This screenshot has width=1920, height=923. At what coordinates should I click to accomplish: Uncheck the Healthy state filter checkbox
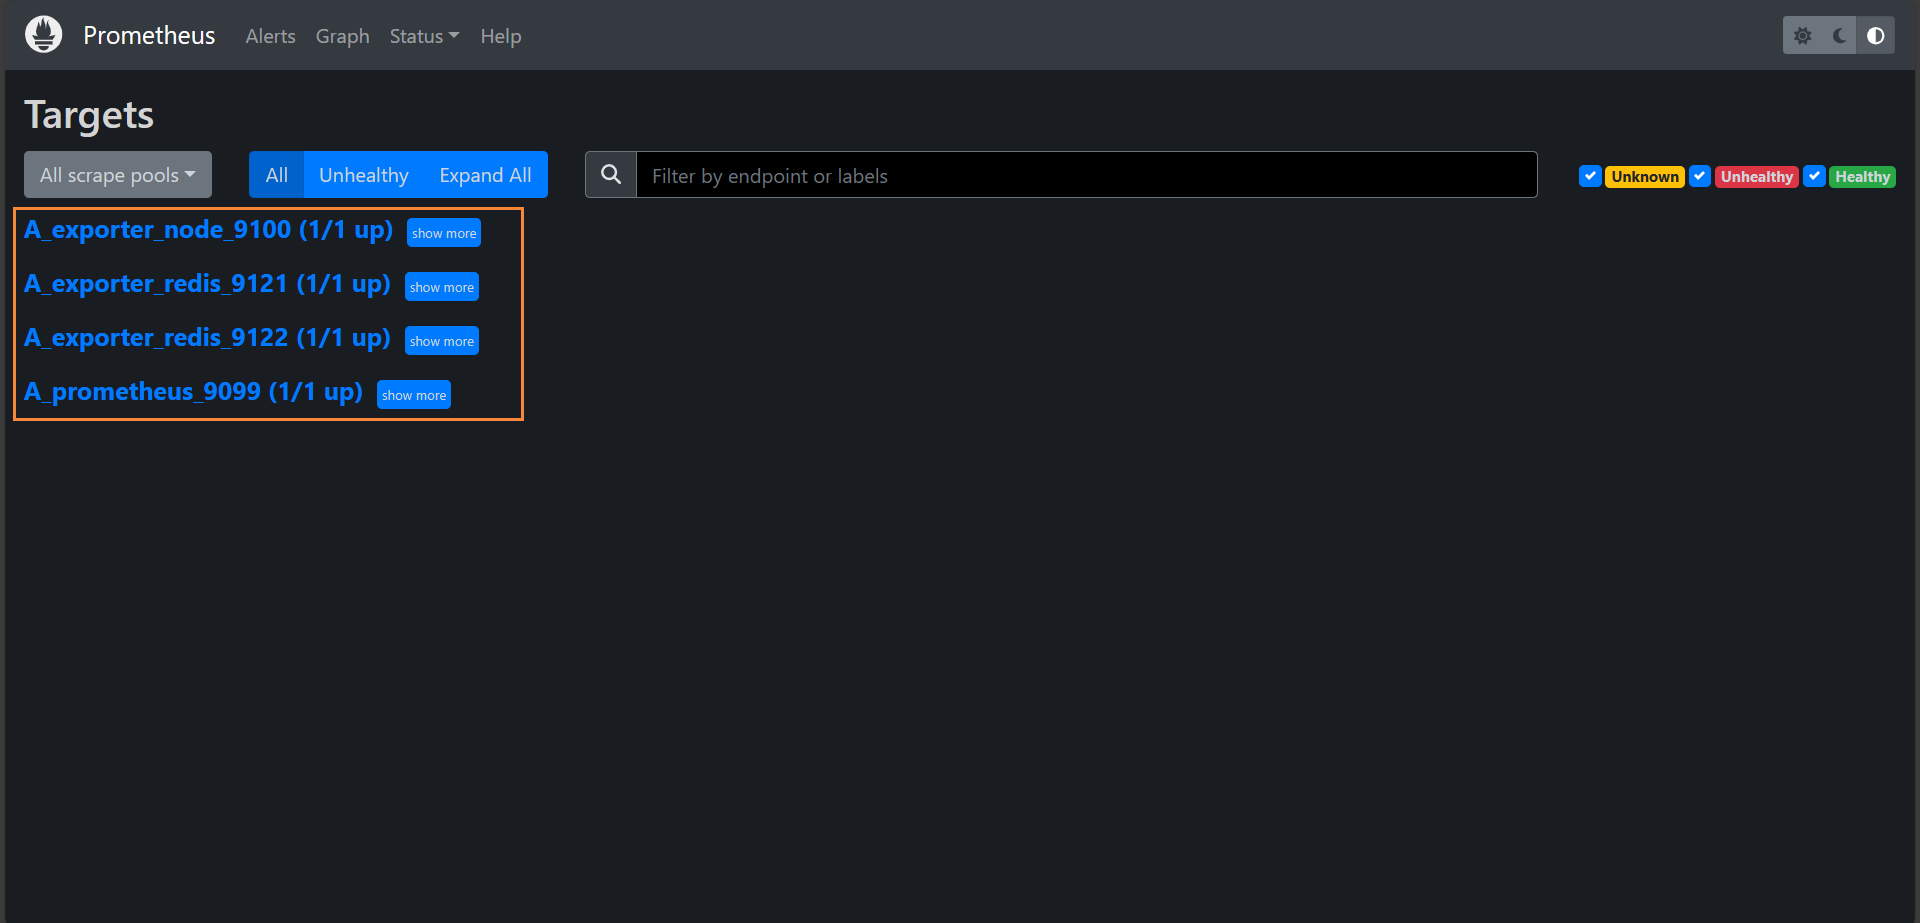click(x=1814, y=176)
